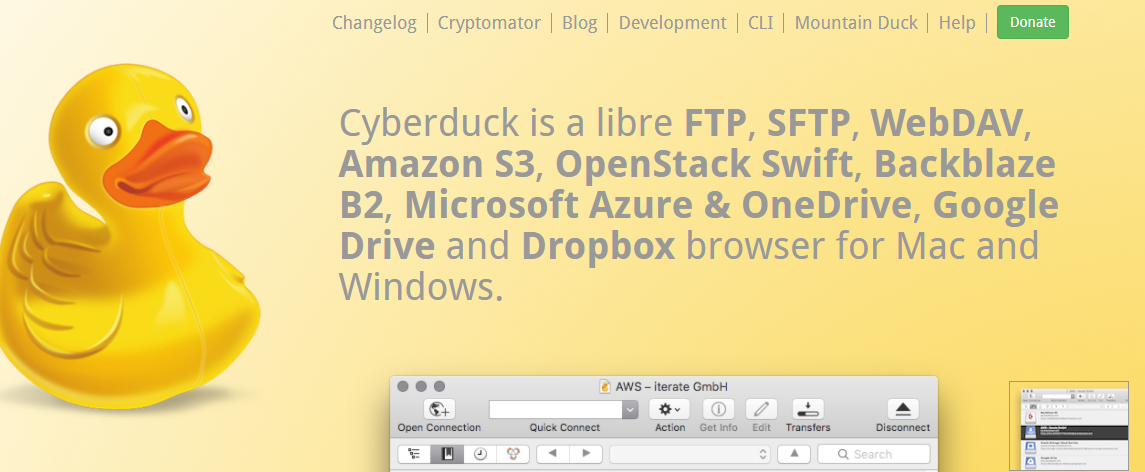Click the green Donate button
The image size is (1145, 472).
point(1033,22)
